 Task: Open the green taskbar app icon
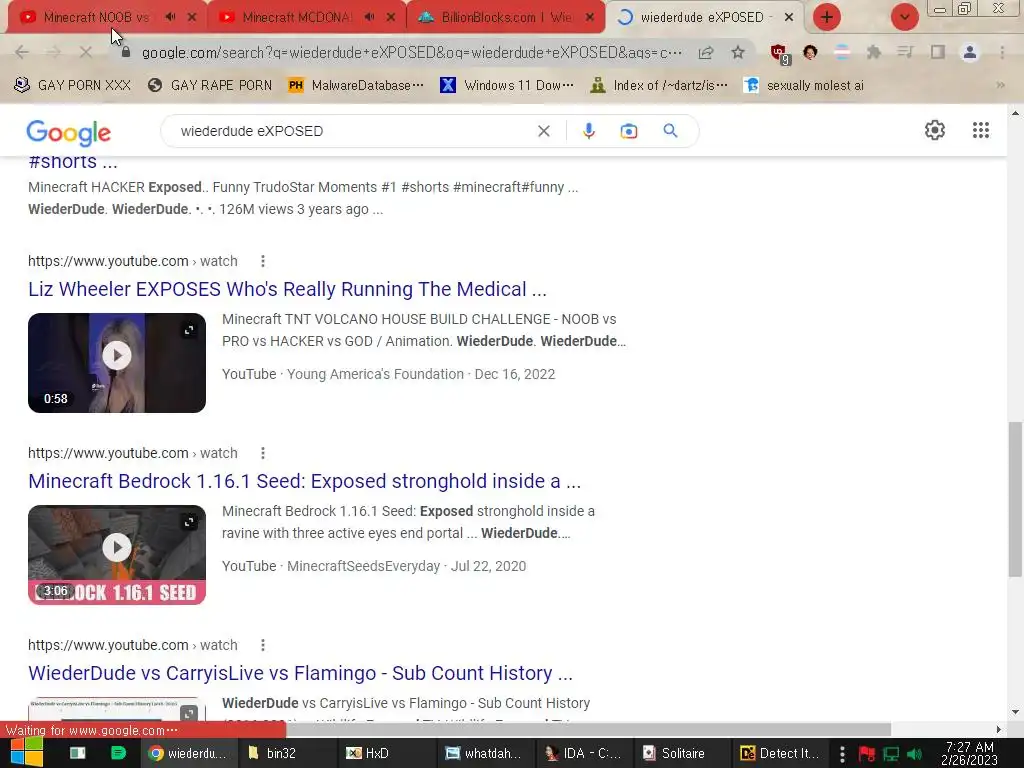118,753
